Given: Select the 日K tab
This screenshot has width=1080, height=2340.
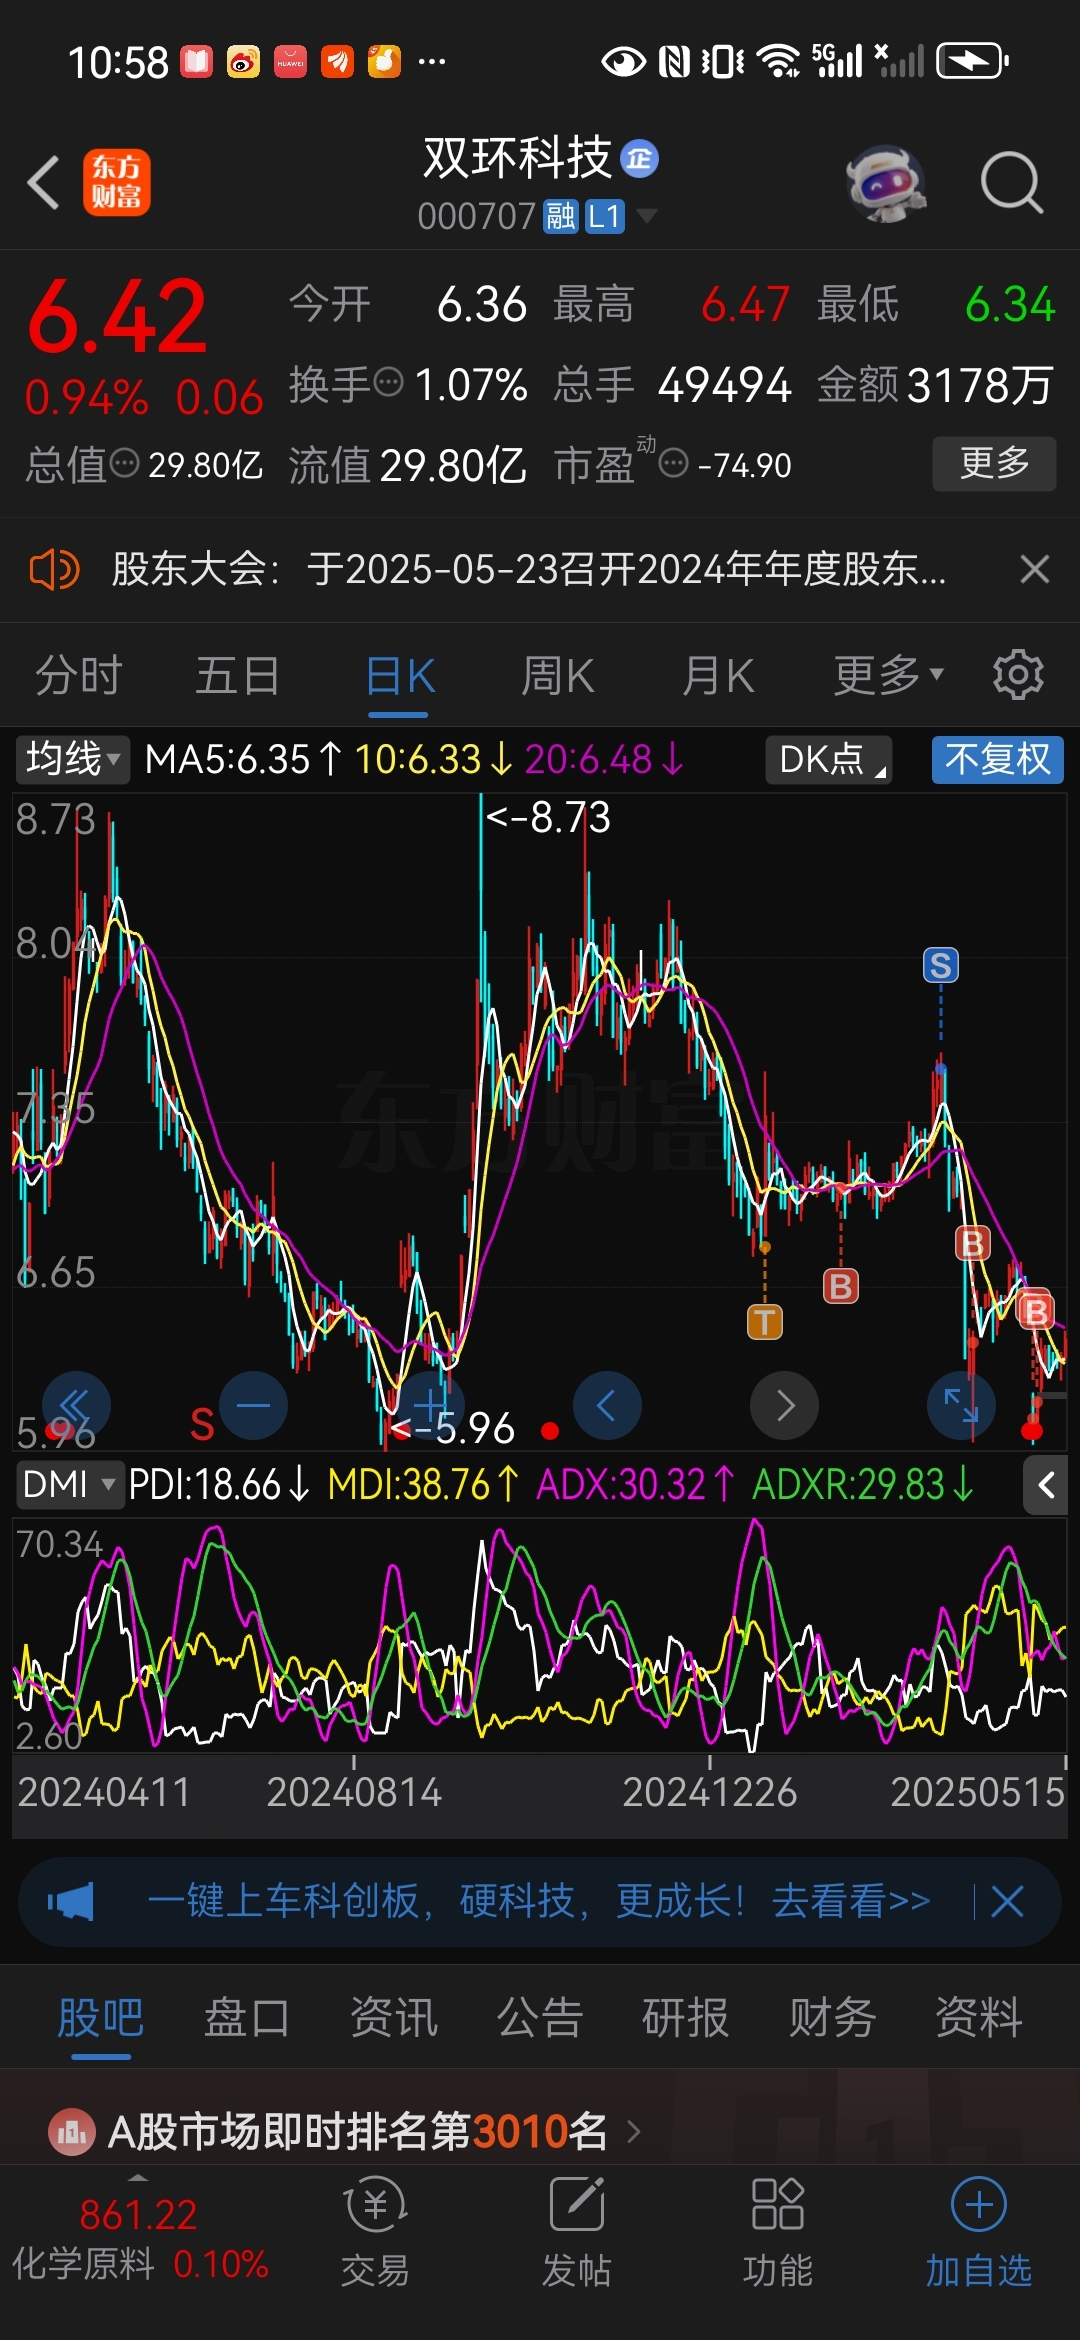Looking at the screenshot, I should click(399, 675).
